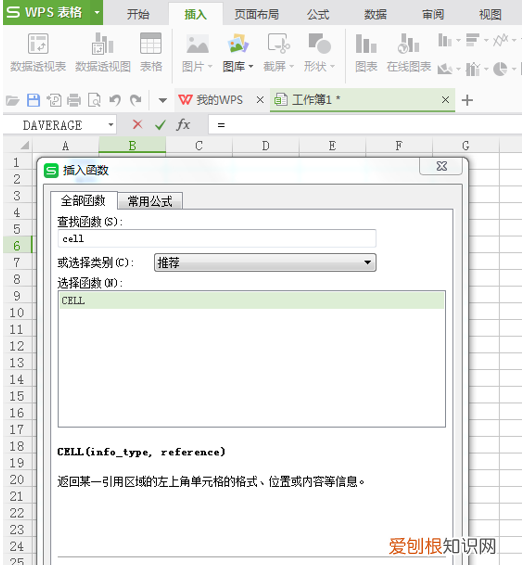Click the Online Chart (在线图表) icon

tap(409, 44)
